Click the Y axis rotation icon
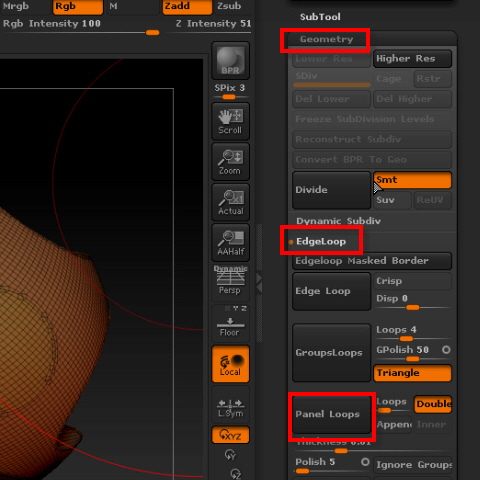 point(230,454)
